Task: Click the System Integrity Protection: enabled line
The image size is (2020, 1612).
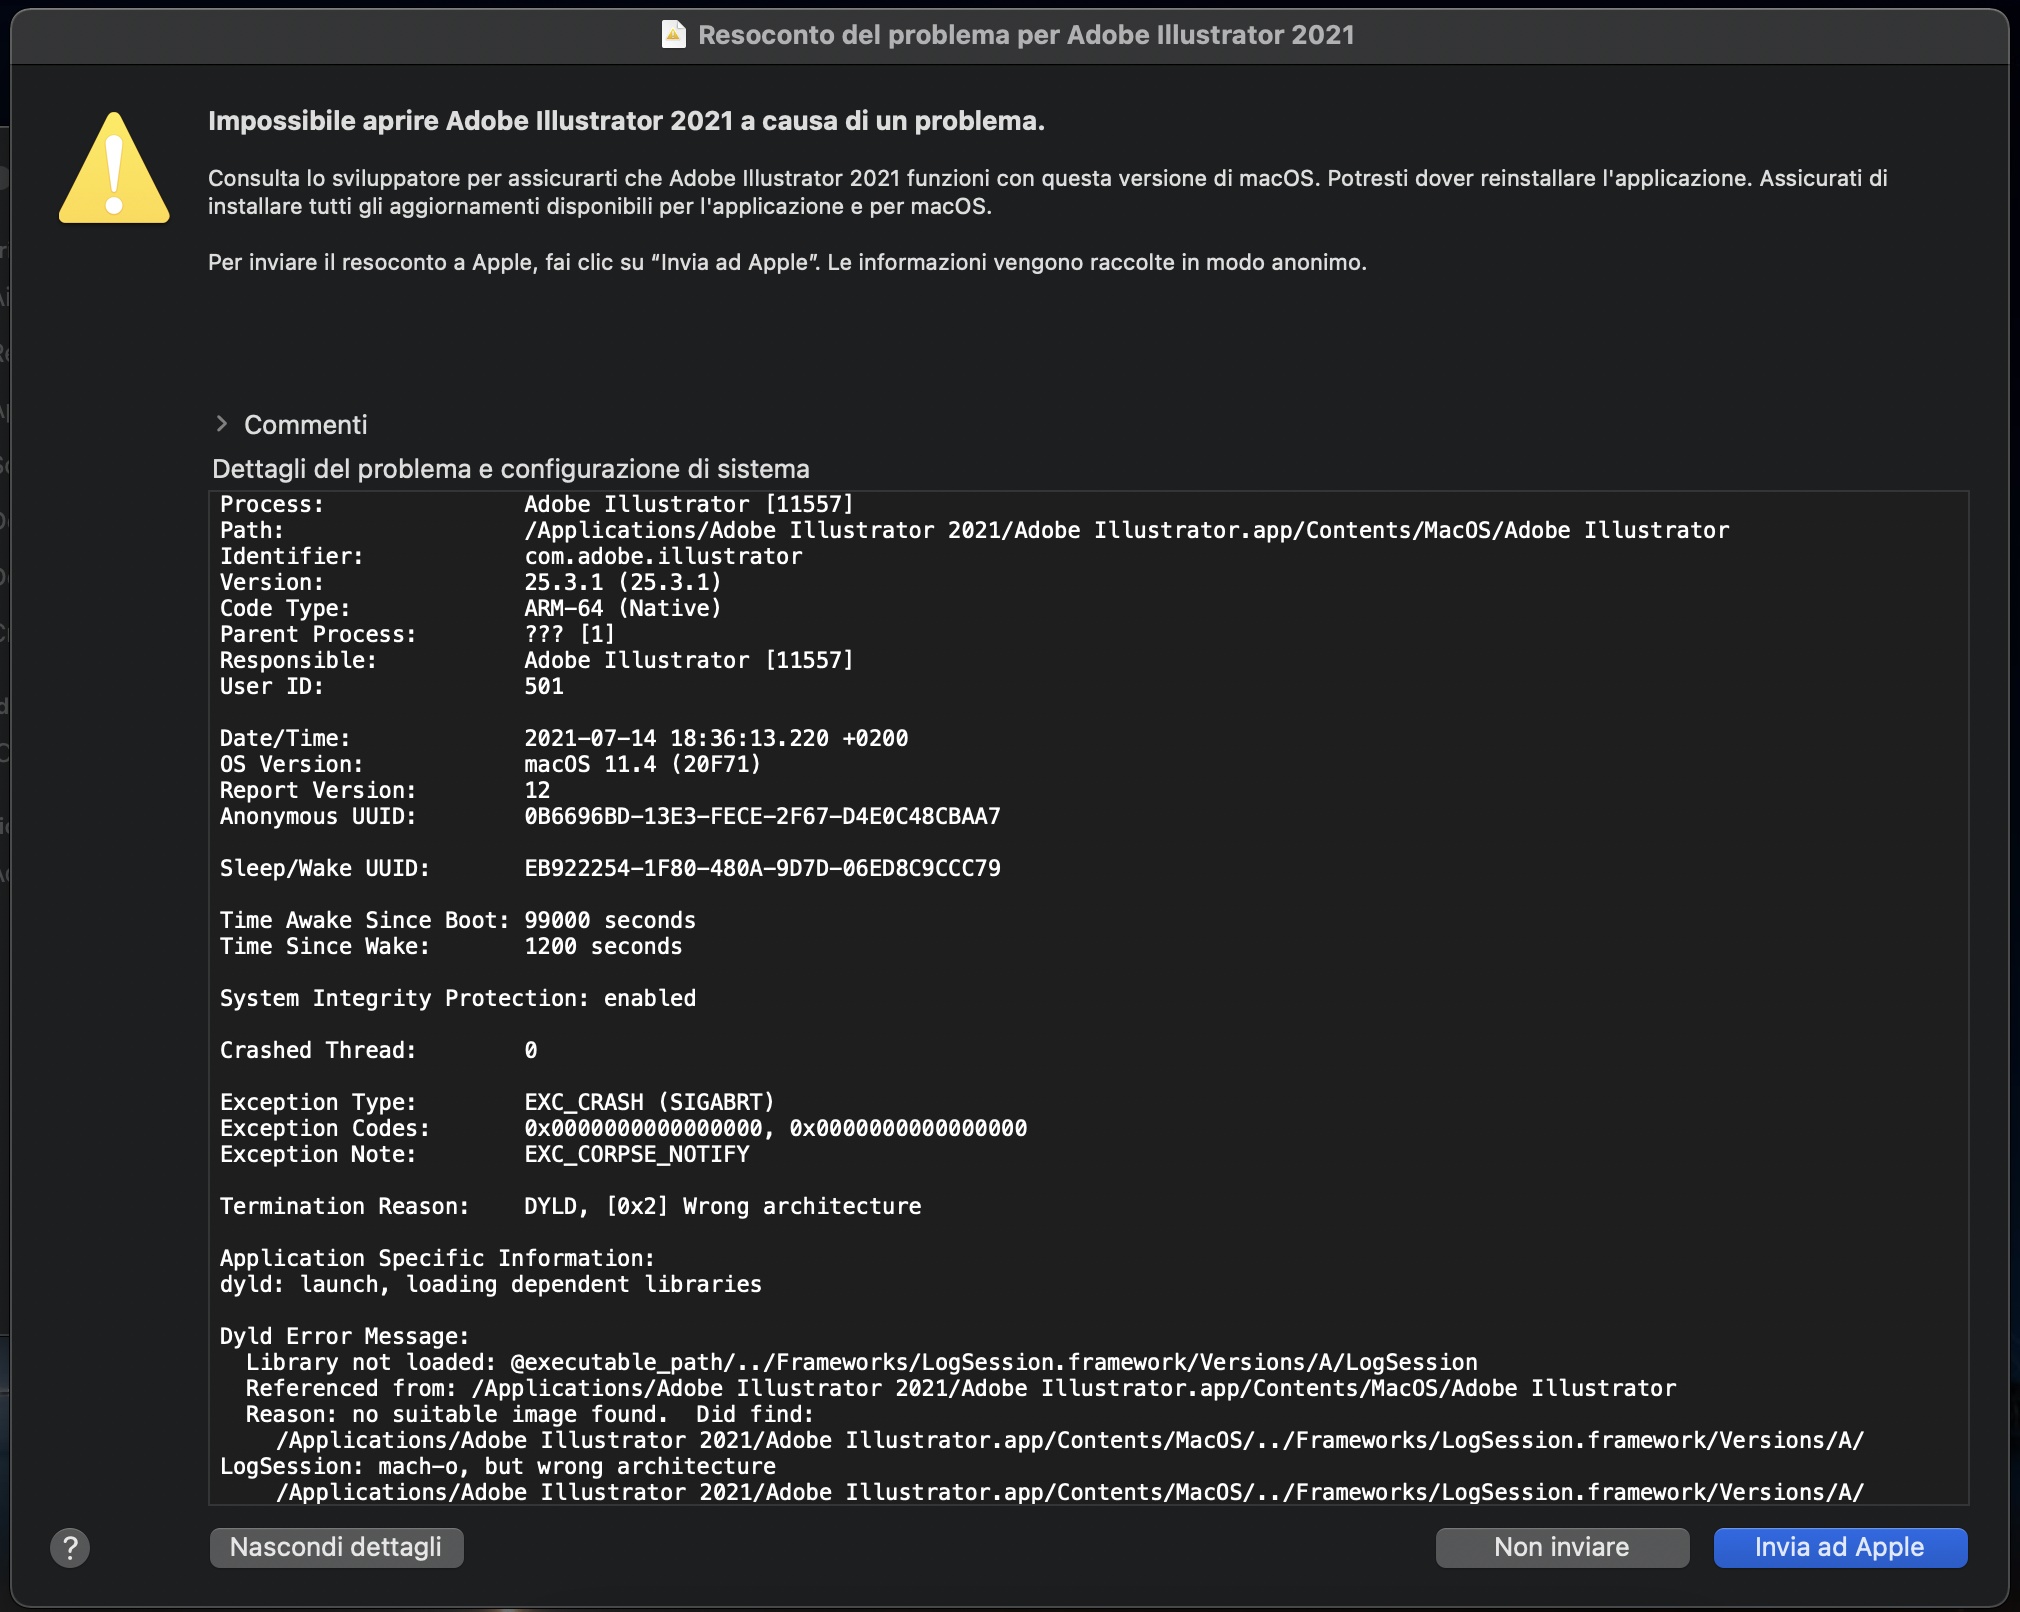Action: [458, 998]
